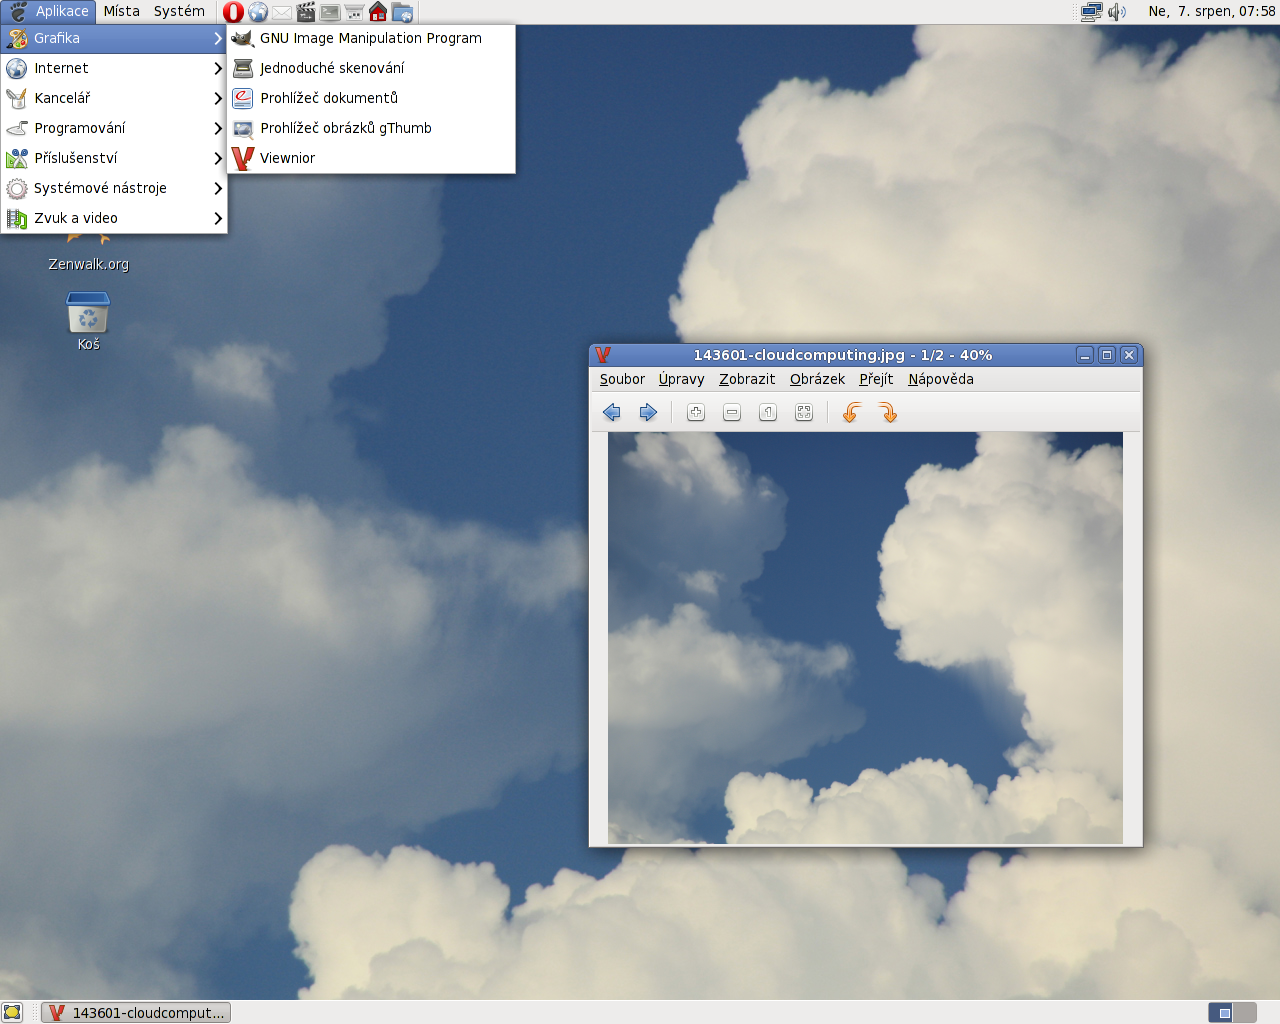Click the Viewnior title bar text
Image resolution: width=1280 pixels, height=1024 pixels.
pos(843,355)
